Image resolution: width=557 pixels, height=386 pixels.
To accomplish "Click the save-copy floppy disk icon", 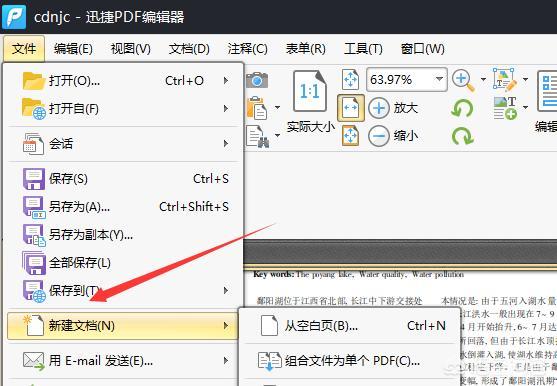I will (34, 235).
